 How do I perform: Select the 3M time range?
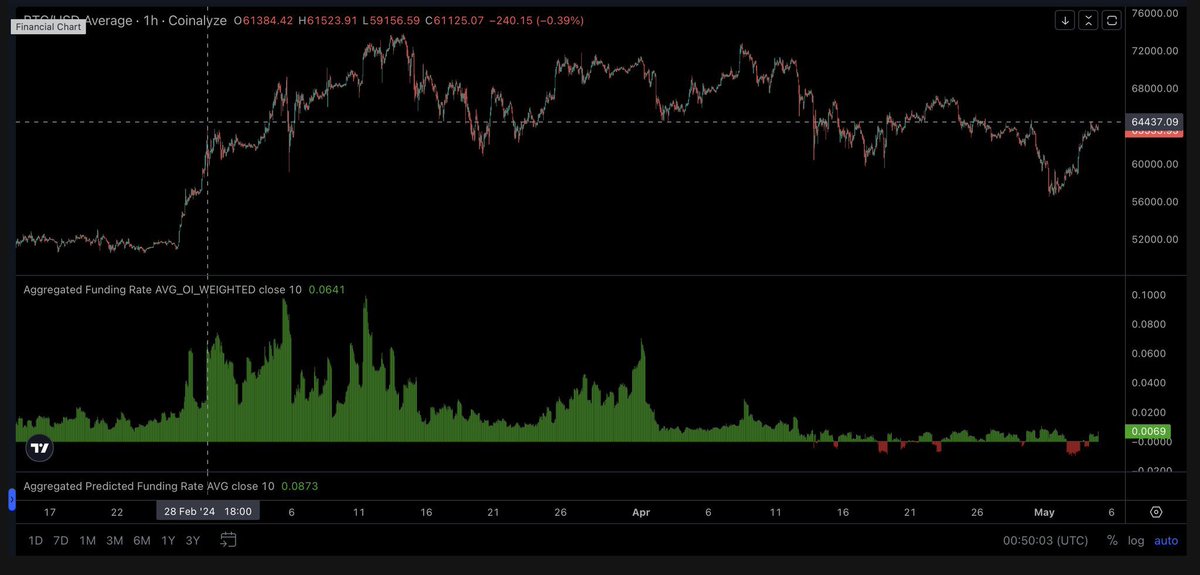(115, 541)
